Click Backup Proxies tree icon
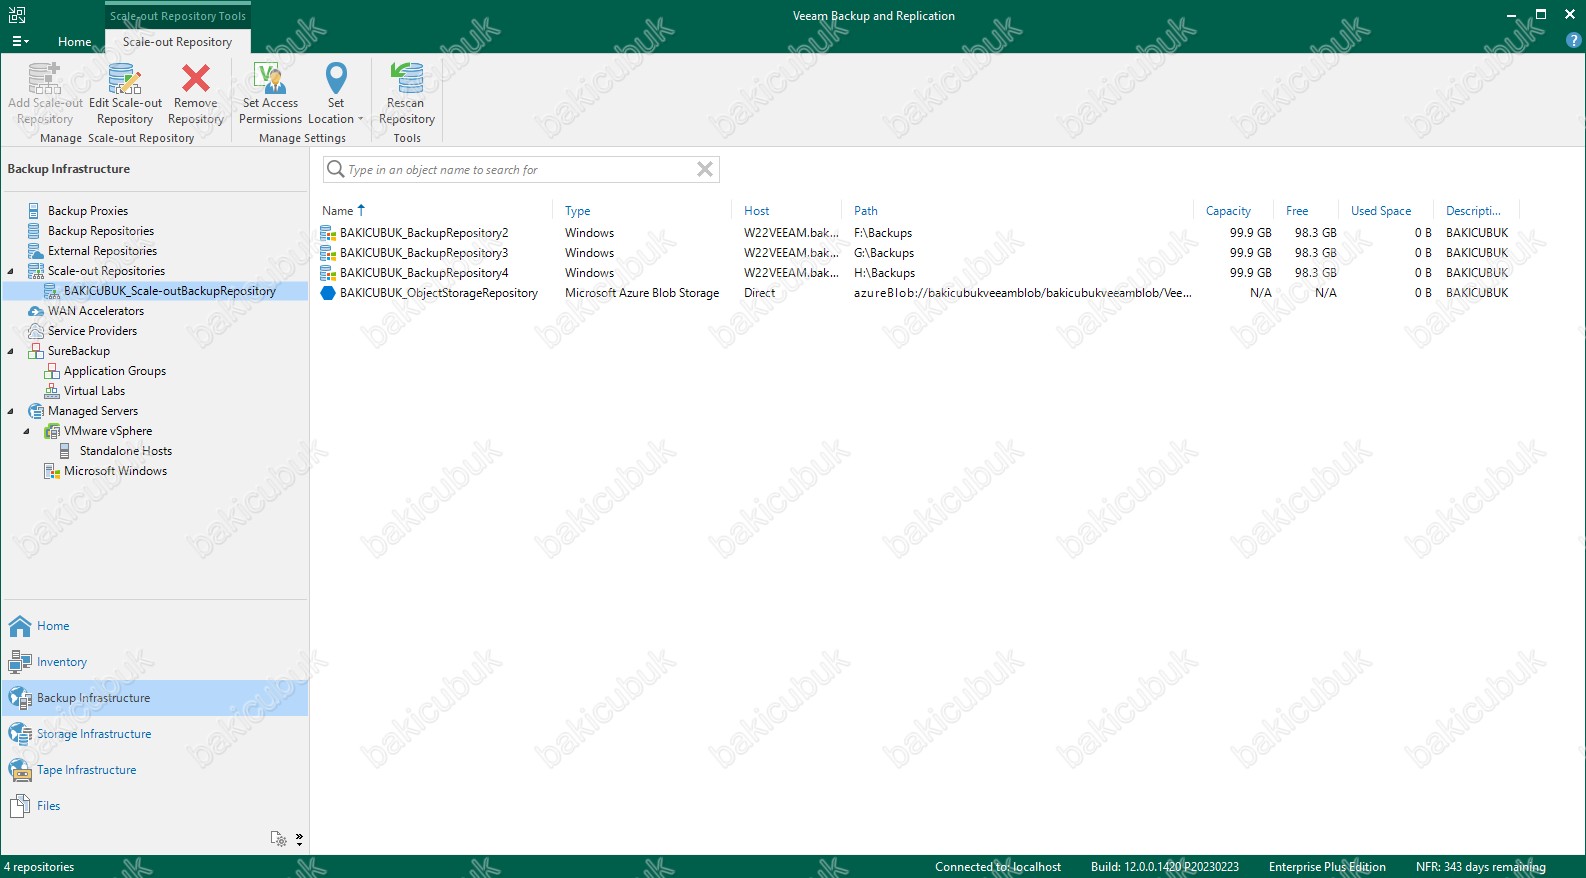Image resolution: width=1586 pixels, height=878 pixels. click(36, 211)
